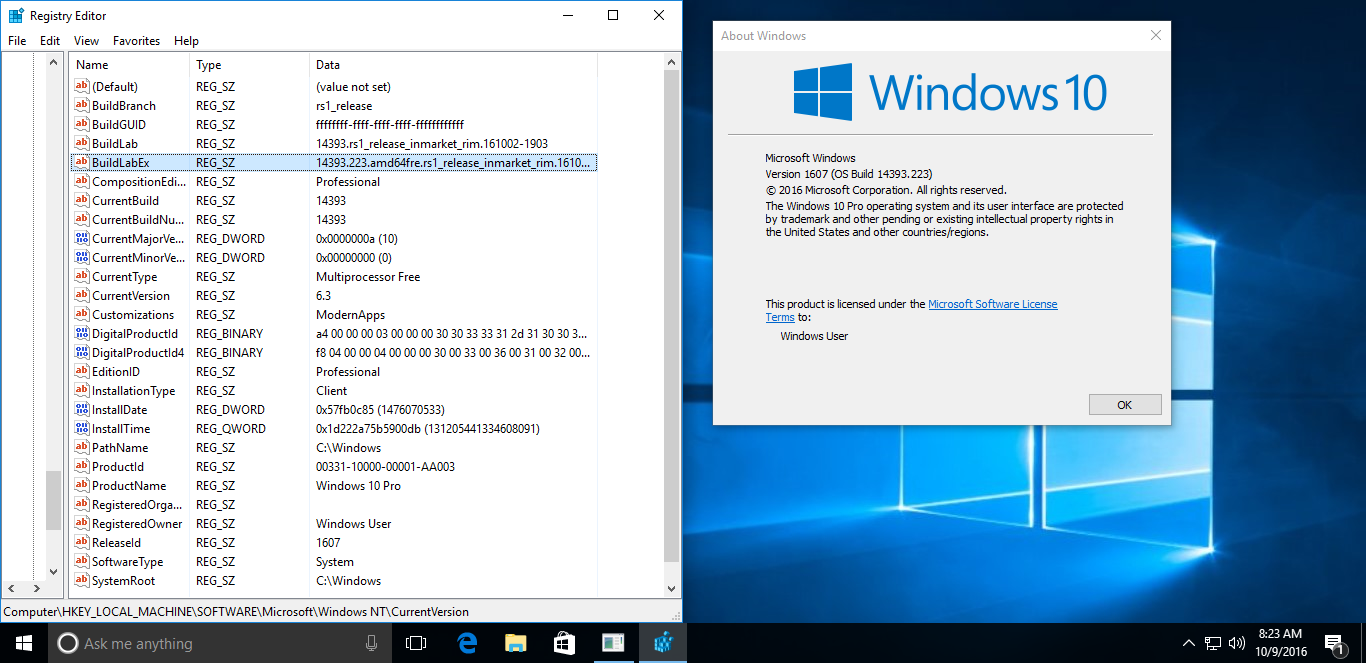Click the network icon in system tray
Screen dimensions: 1366x663
click(1212, 643)
